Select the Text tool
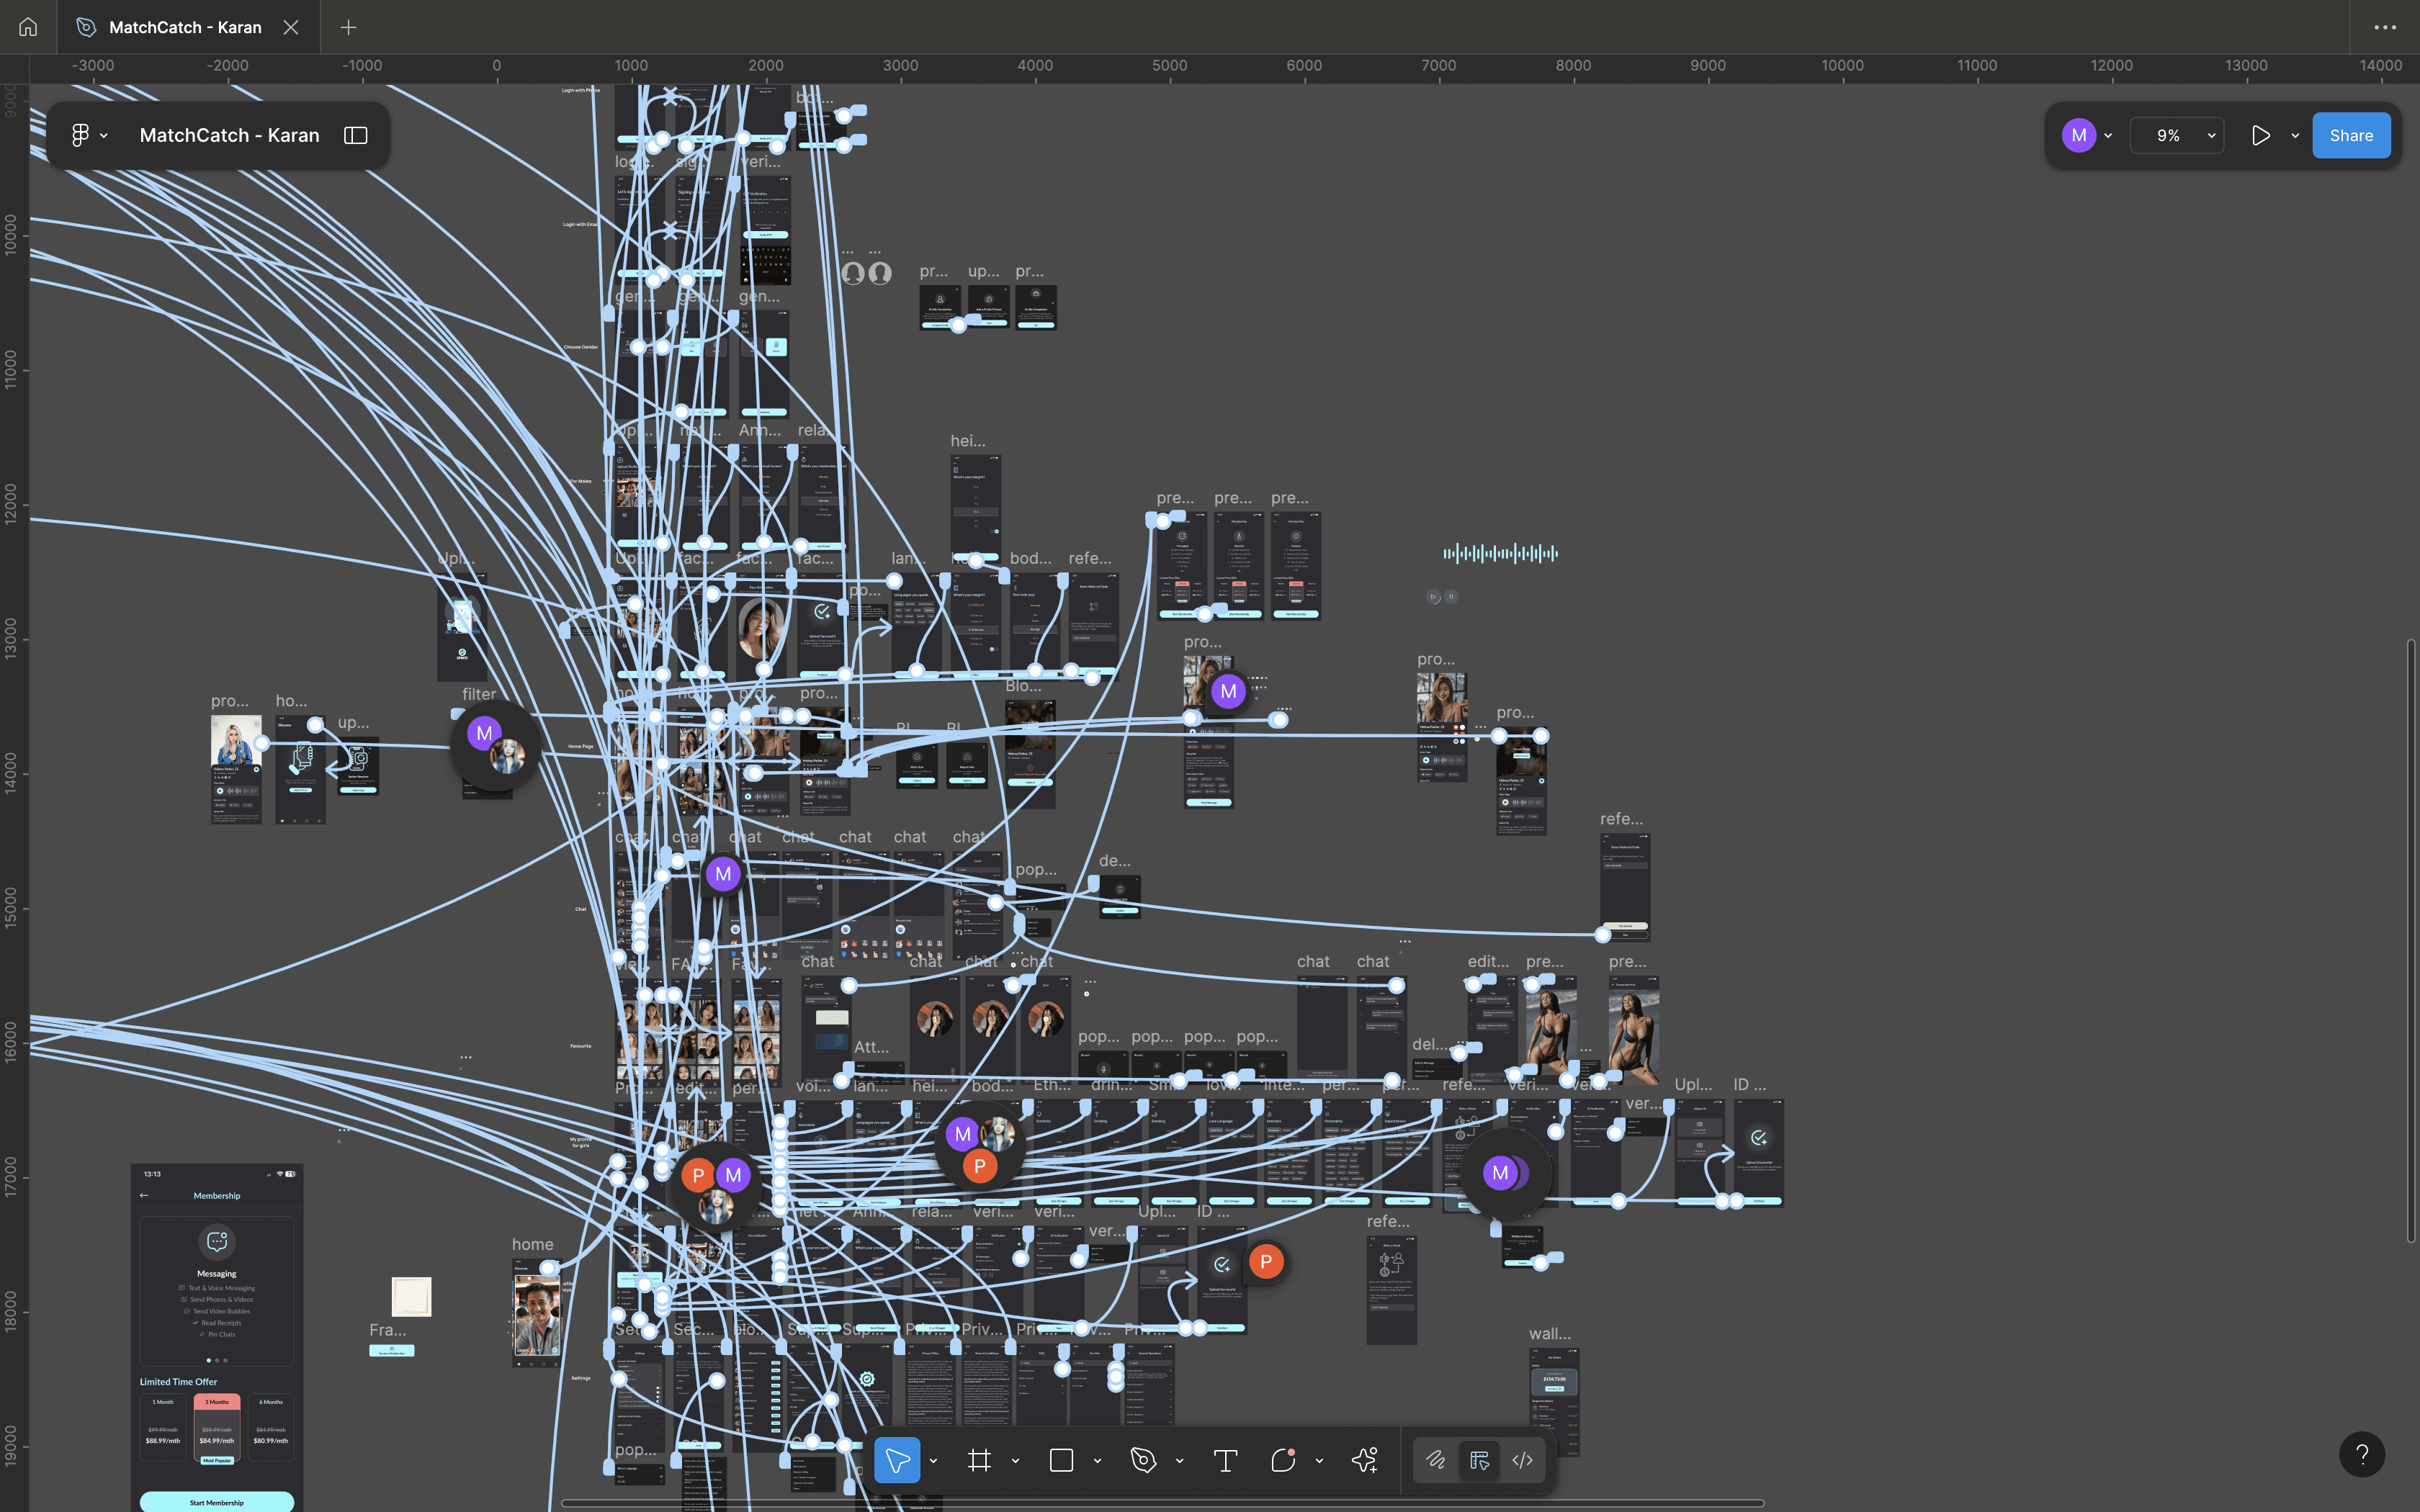 1225,1461
